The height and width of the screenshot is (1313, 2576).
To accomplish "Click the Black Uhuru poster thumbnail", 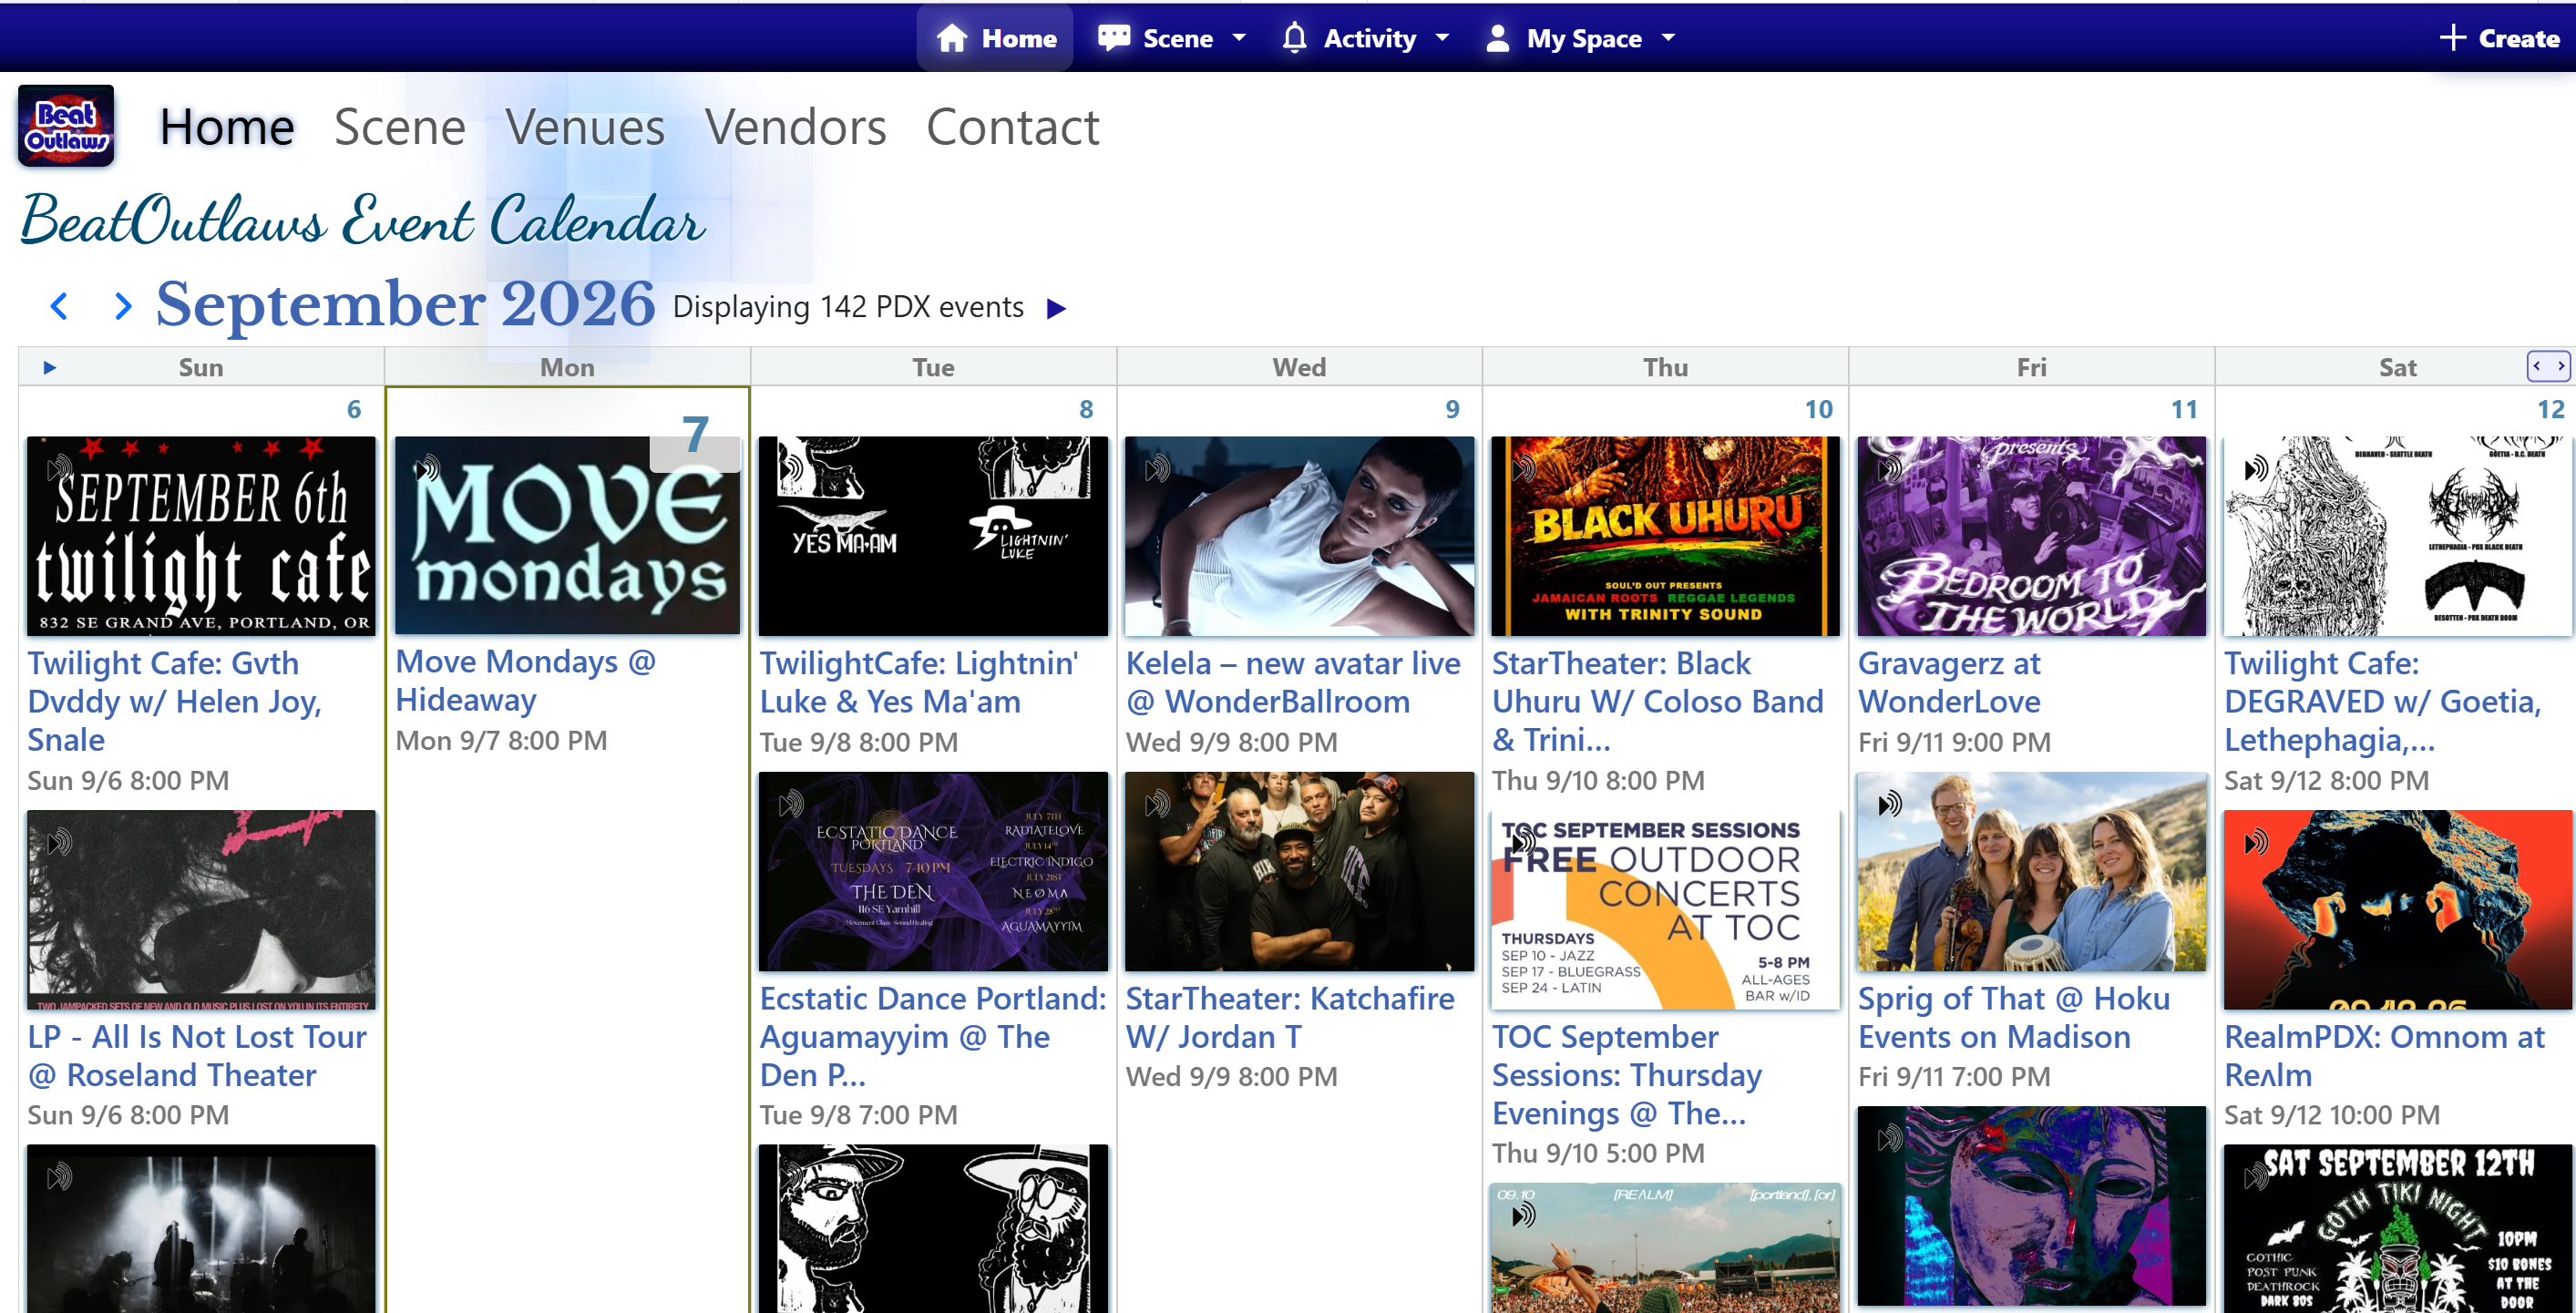I will [x=1665, y=536].
